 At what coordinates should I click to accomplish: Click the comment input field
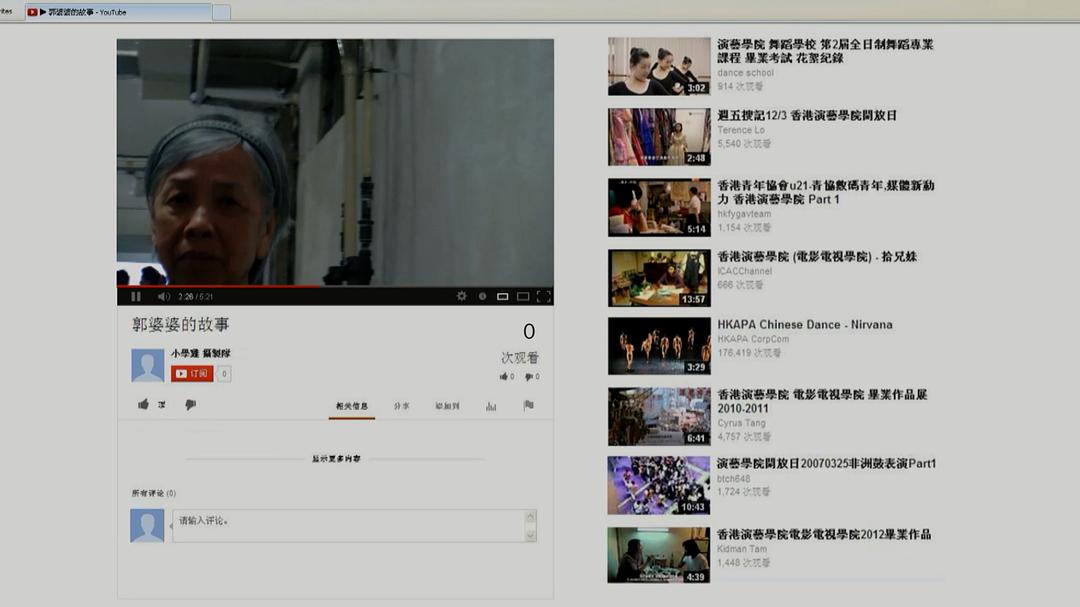click(x=349, y=526)
